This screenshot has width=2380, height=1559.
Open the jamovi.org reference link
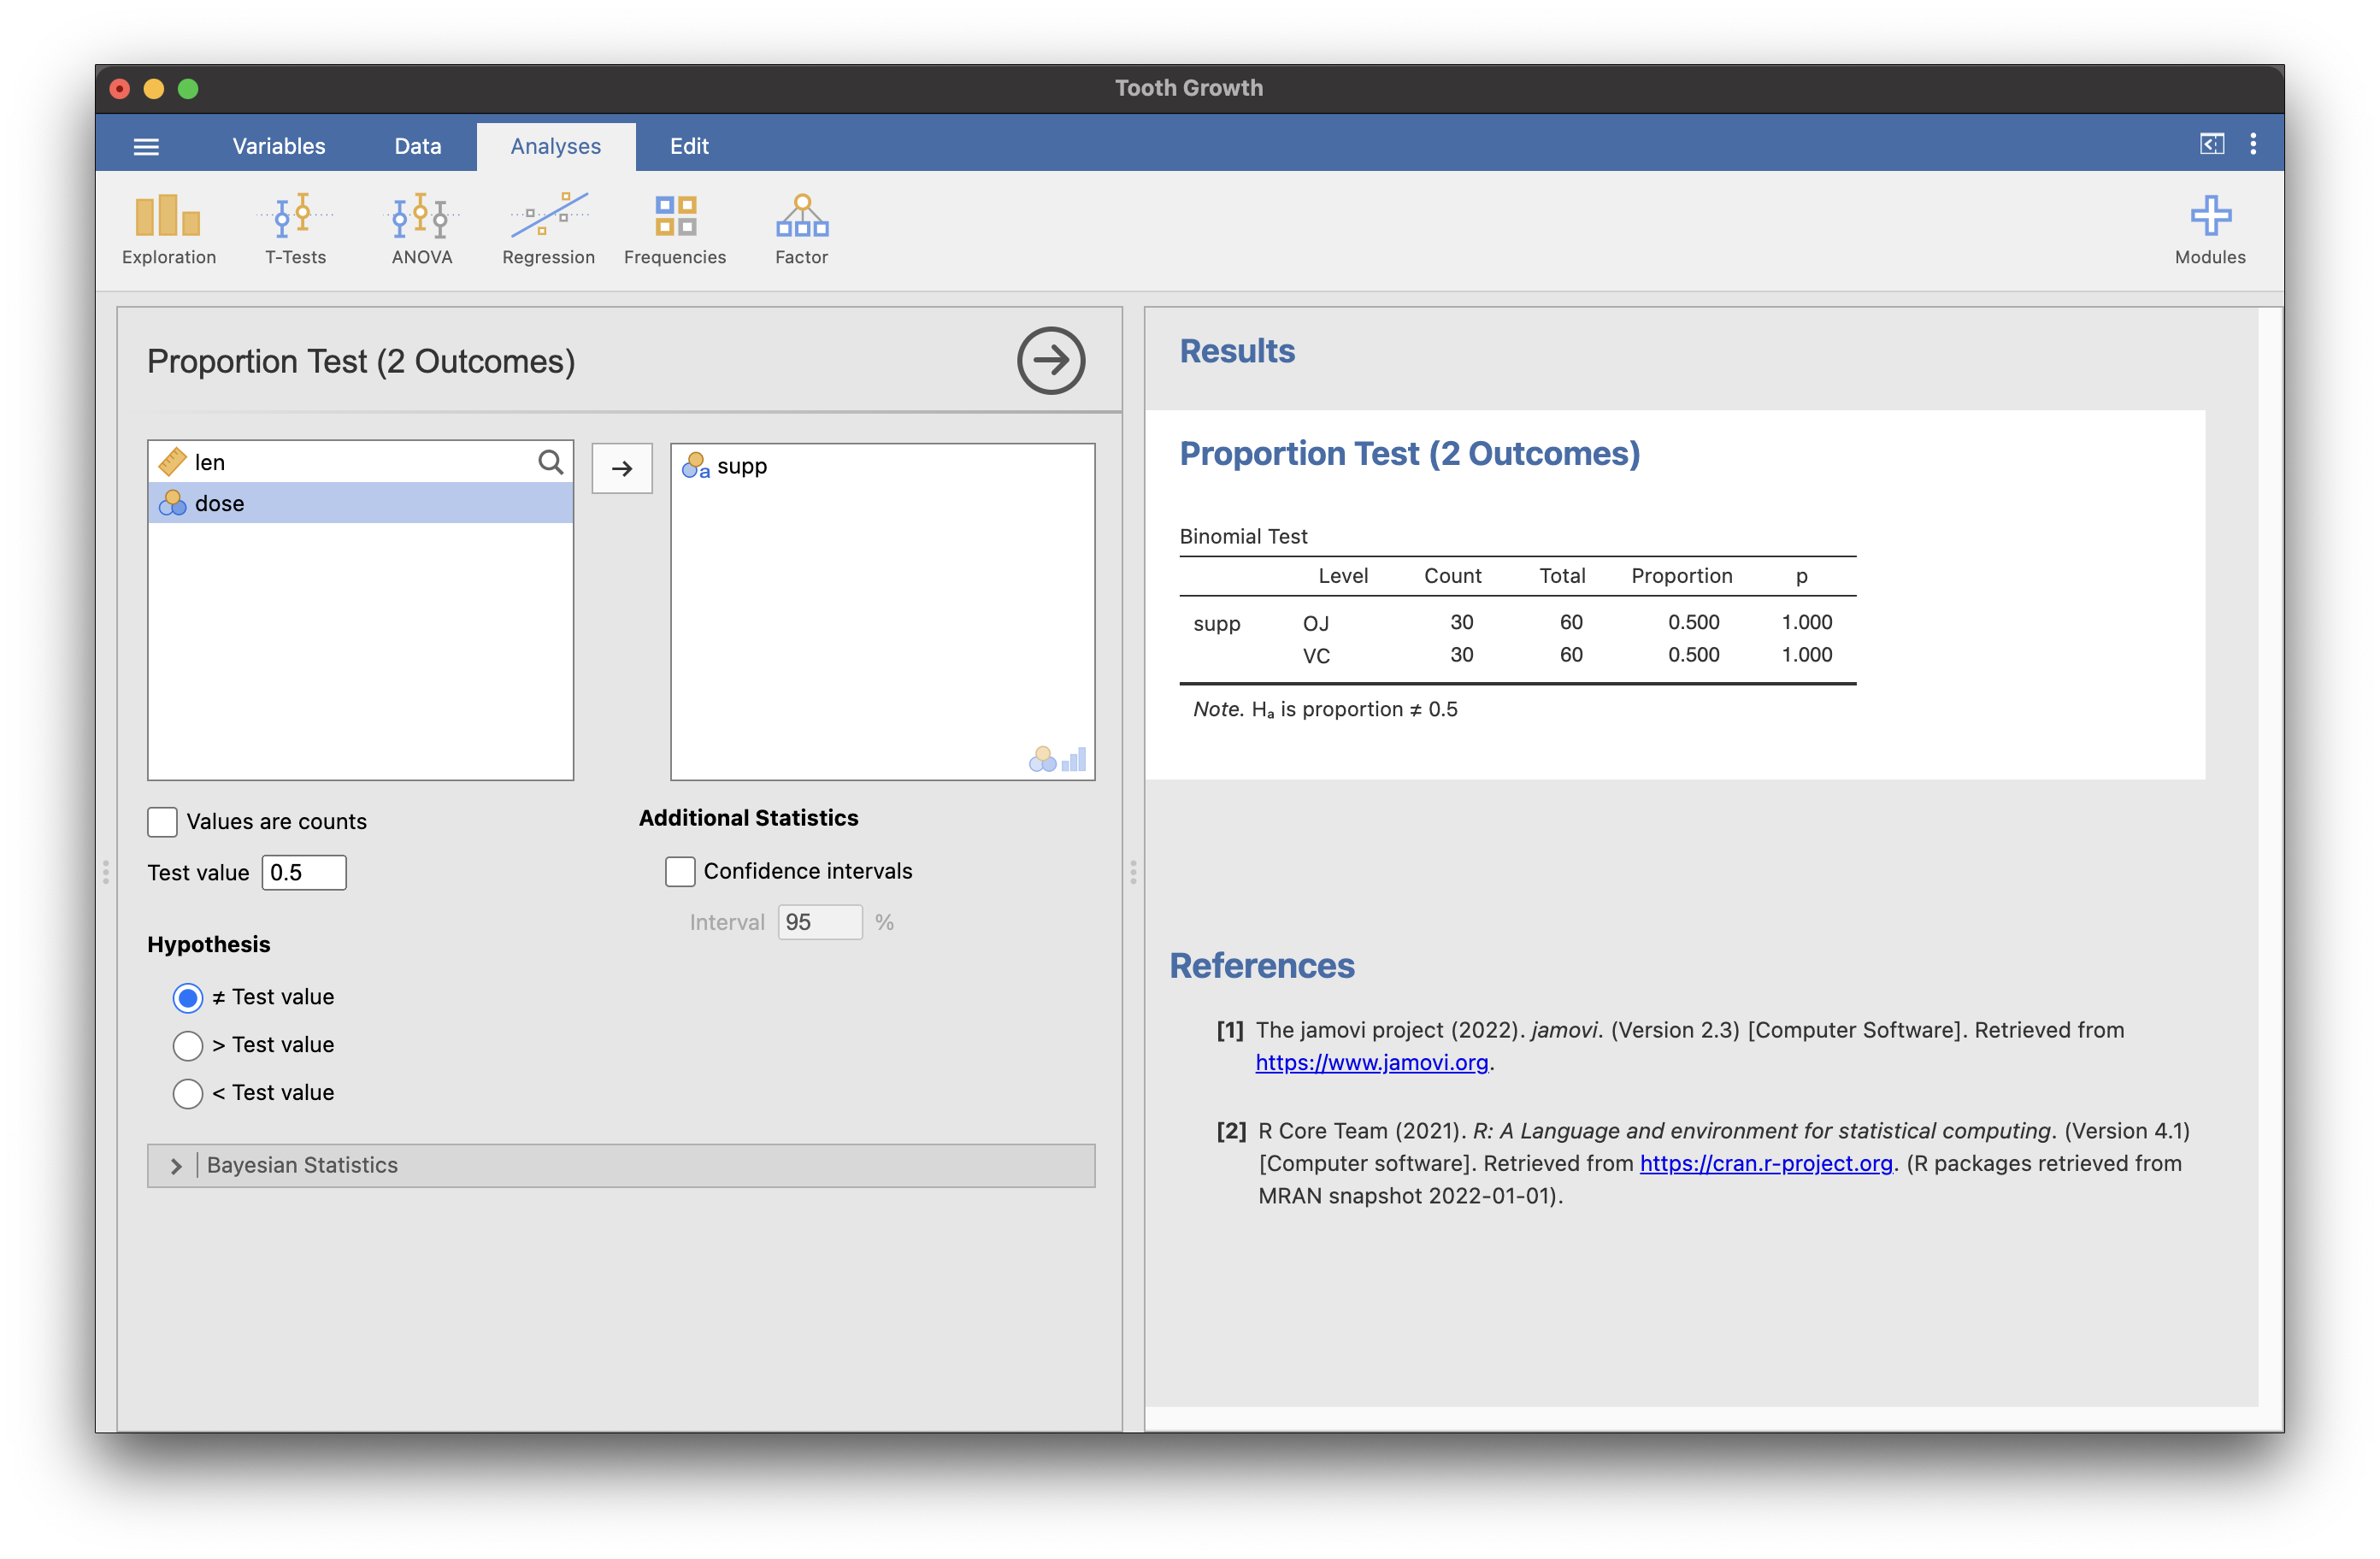(1371, 1062)
